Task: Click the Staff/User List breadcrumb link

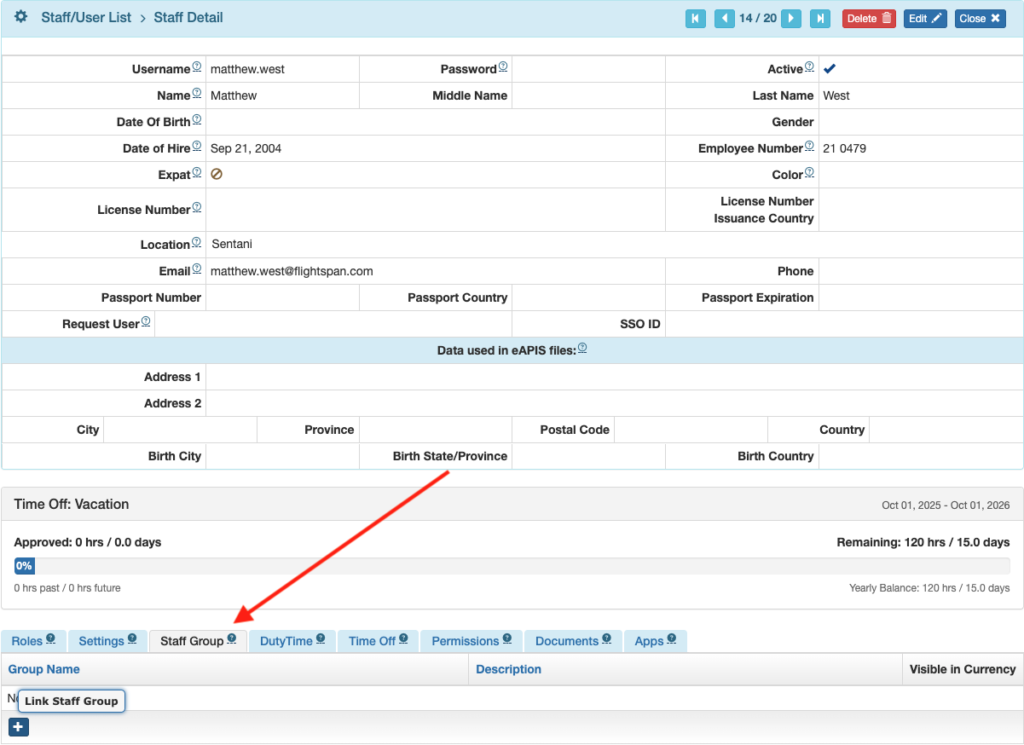Action: tap(86, 18)
